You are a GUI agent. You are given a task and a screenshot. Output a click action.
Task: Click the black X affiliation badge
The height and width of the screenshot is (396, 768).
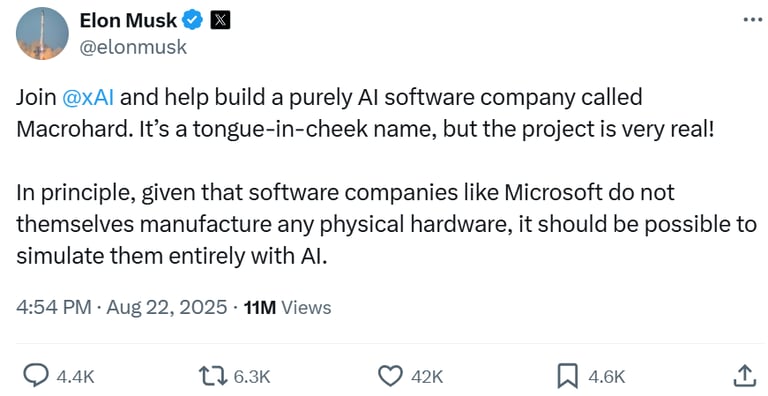point(220,21)
